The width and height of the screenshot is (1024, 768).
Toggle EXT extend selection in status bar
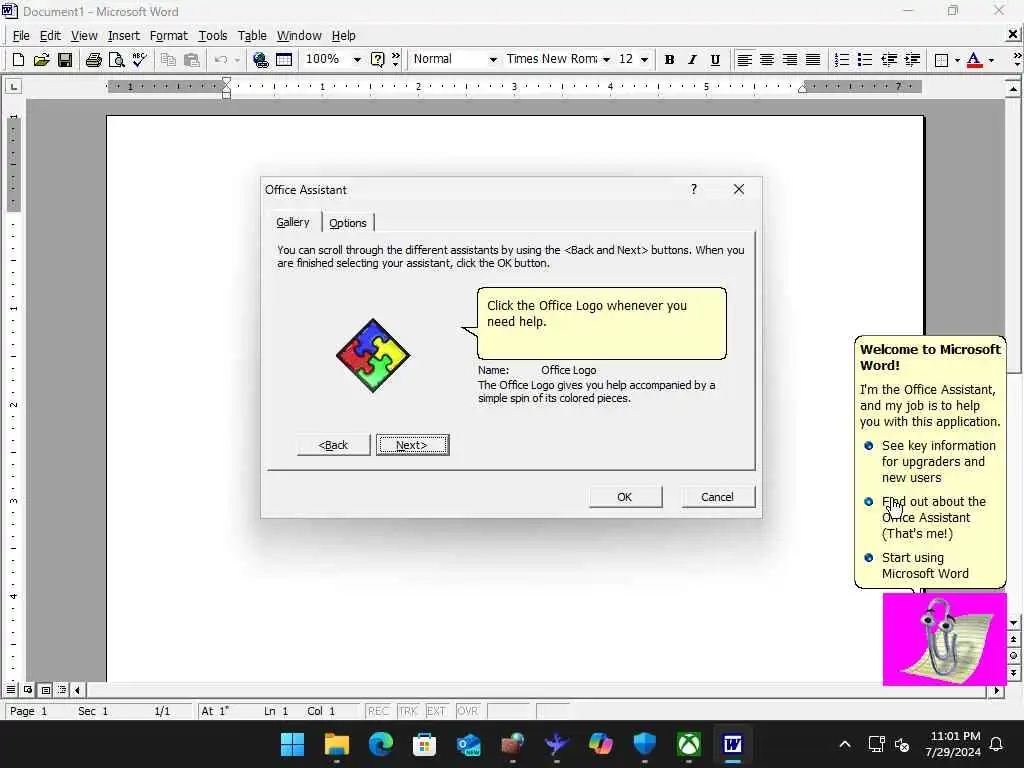click(x=436, y=711)
